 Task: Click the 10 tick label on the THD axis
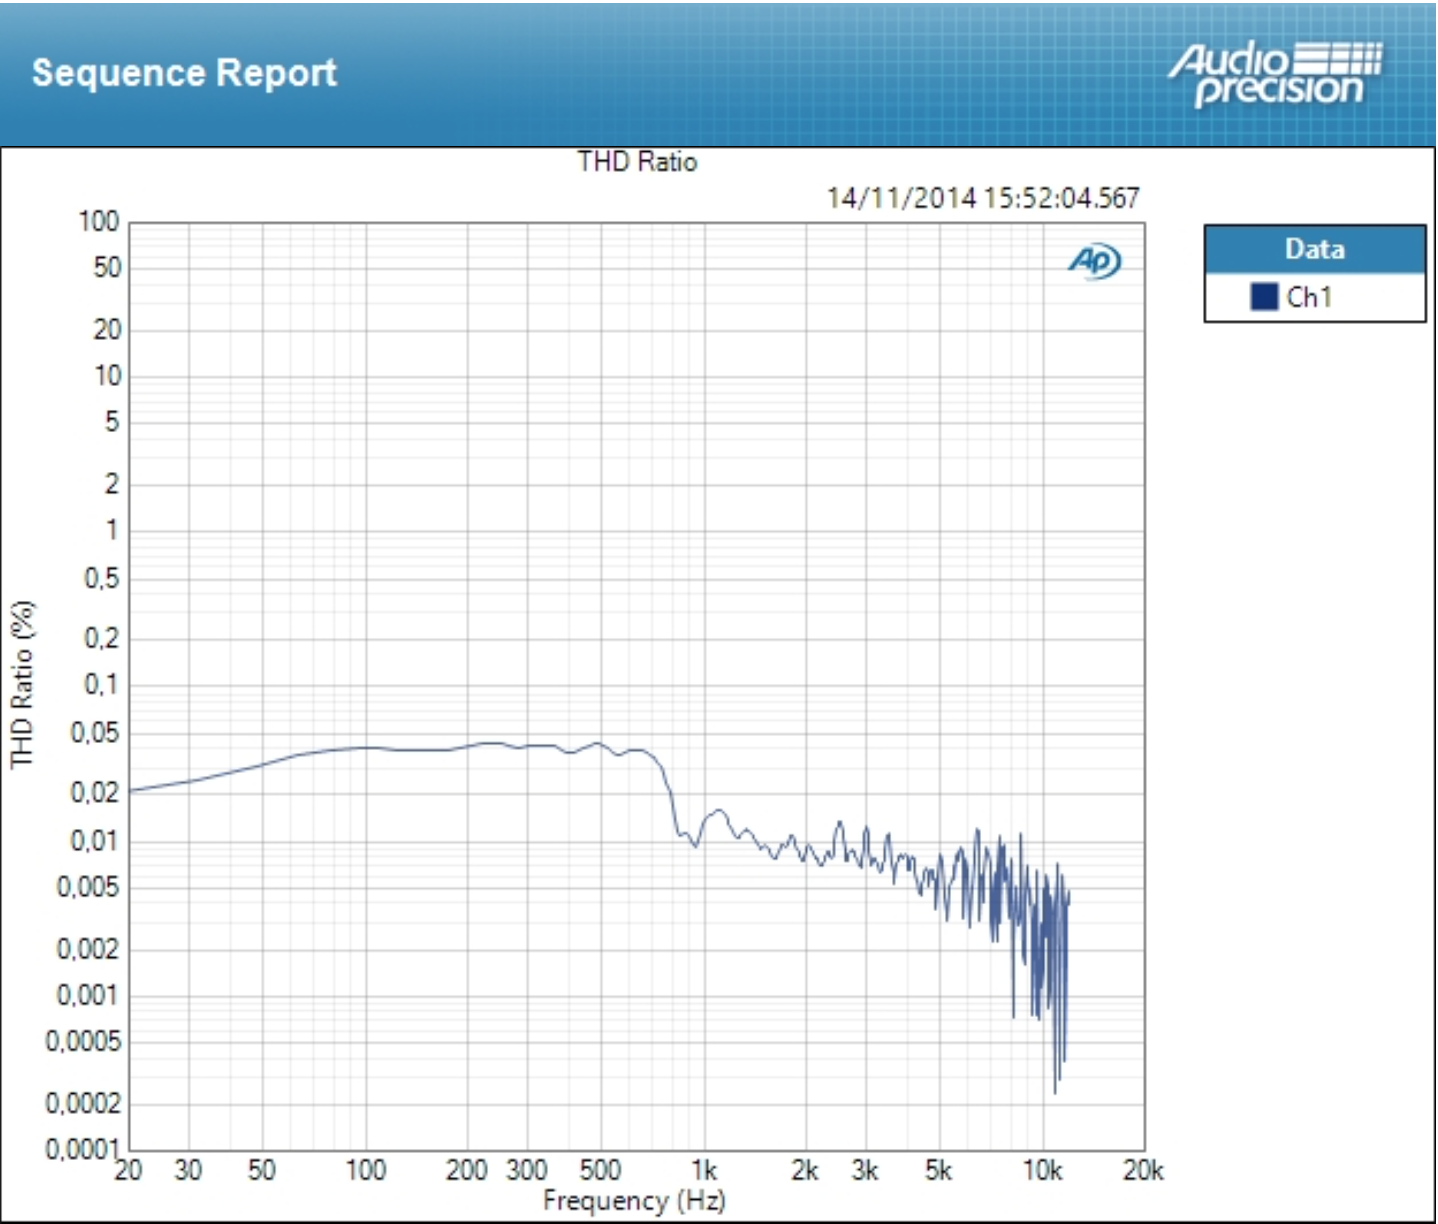[107, 377]
